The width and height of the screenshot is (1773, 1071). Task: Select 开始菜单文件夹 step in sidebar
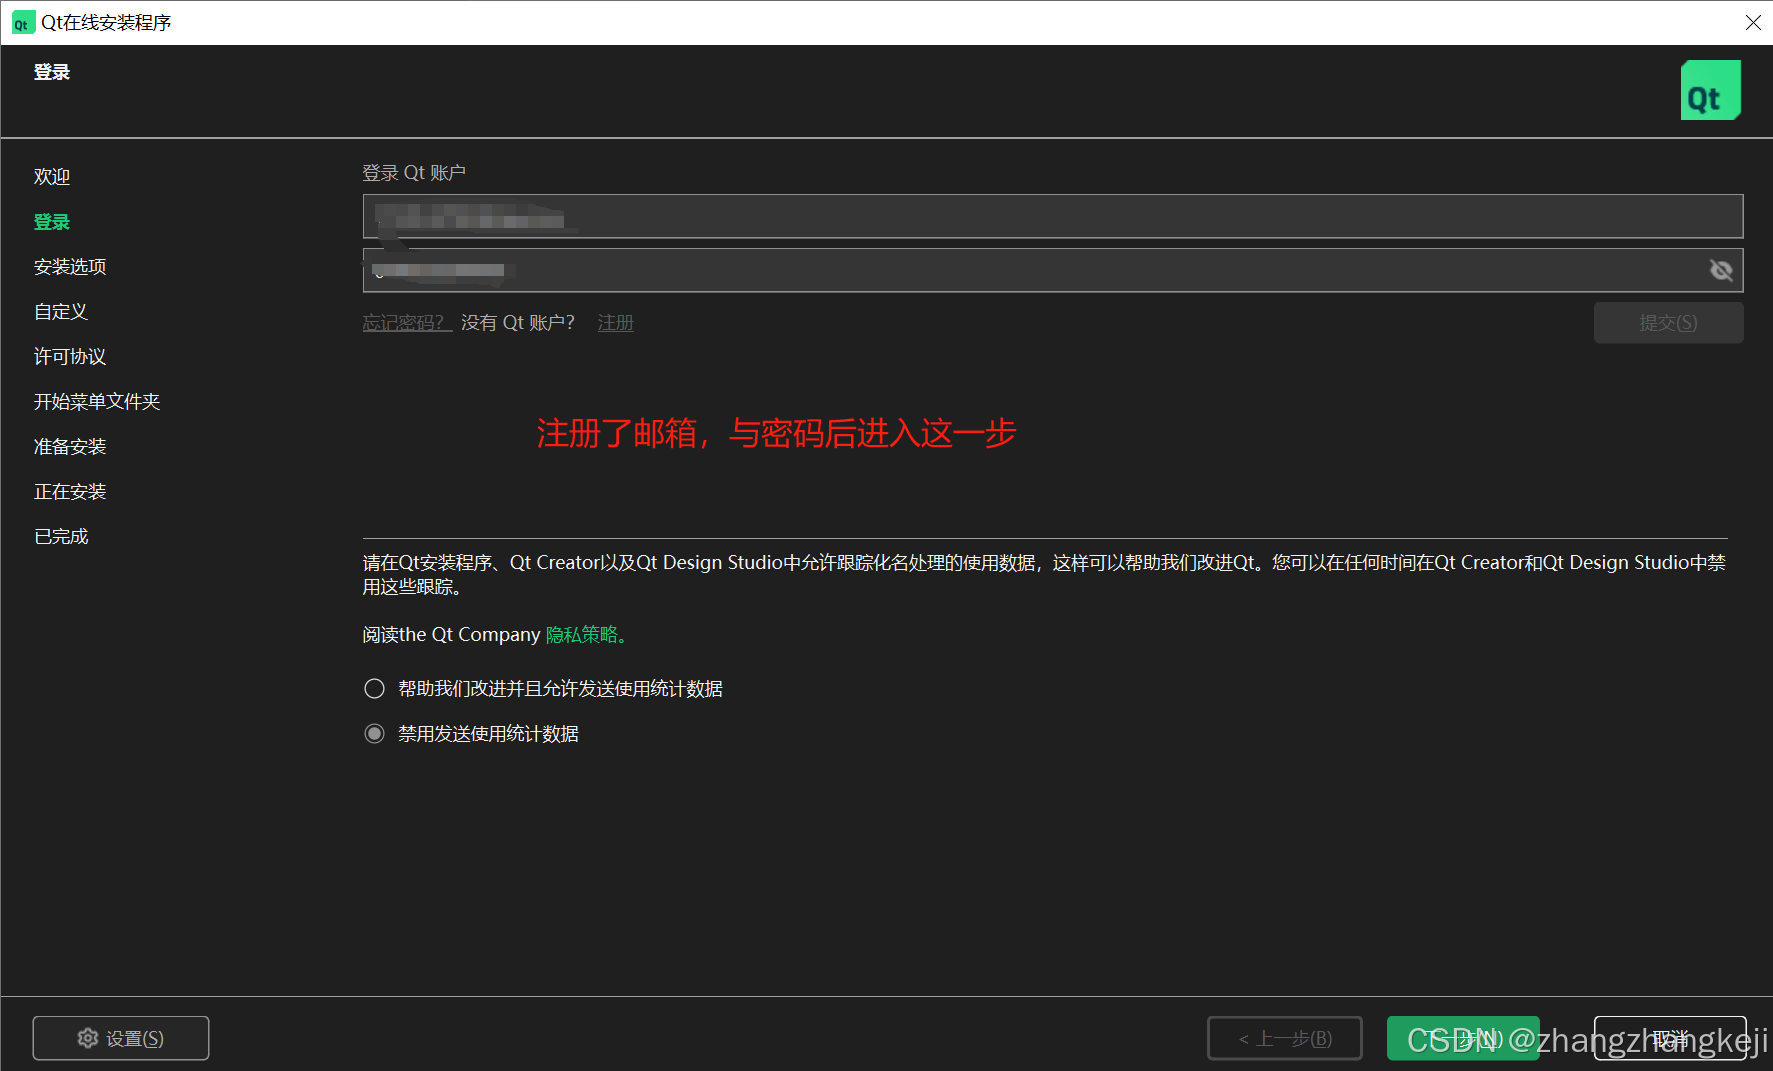tap(97, 402)
